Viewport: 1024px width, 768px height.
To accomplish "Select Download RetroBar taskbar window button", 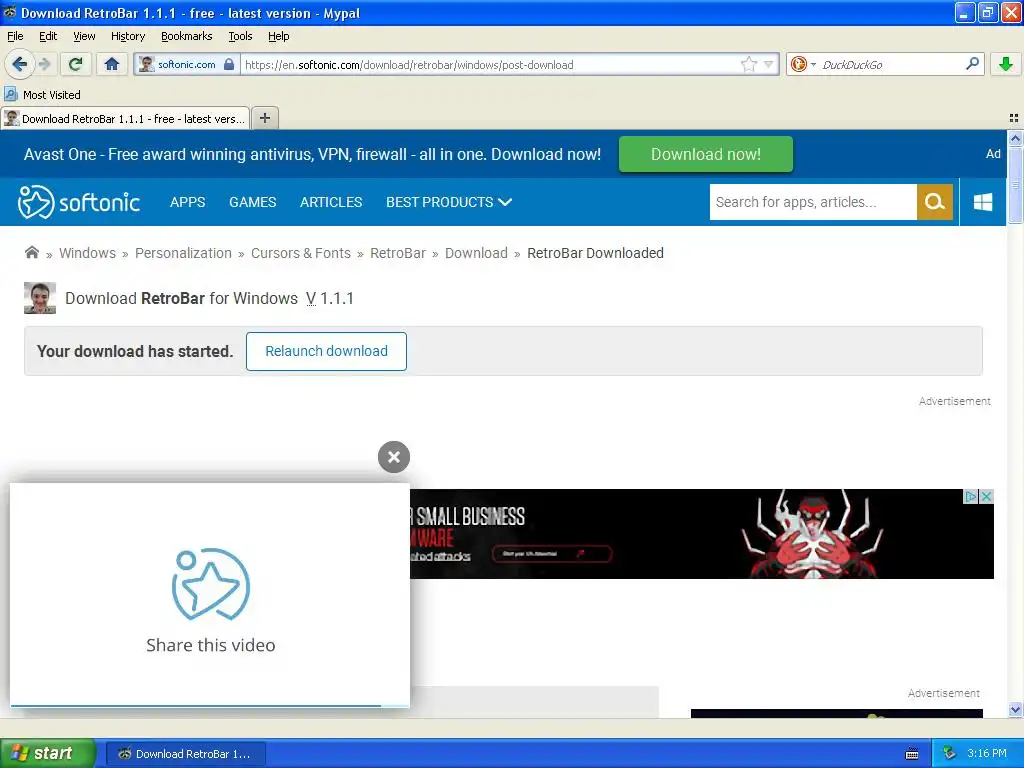I will tap(186, 754).
